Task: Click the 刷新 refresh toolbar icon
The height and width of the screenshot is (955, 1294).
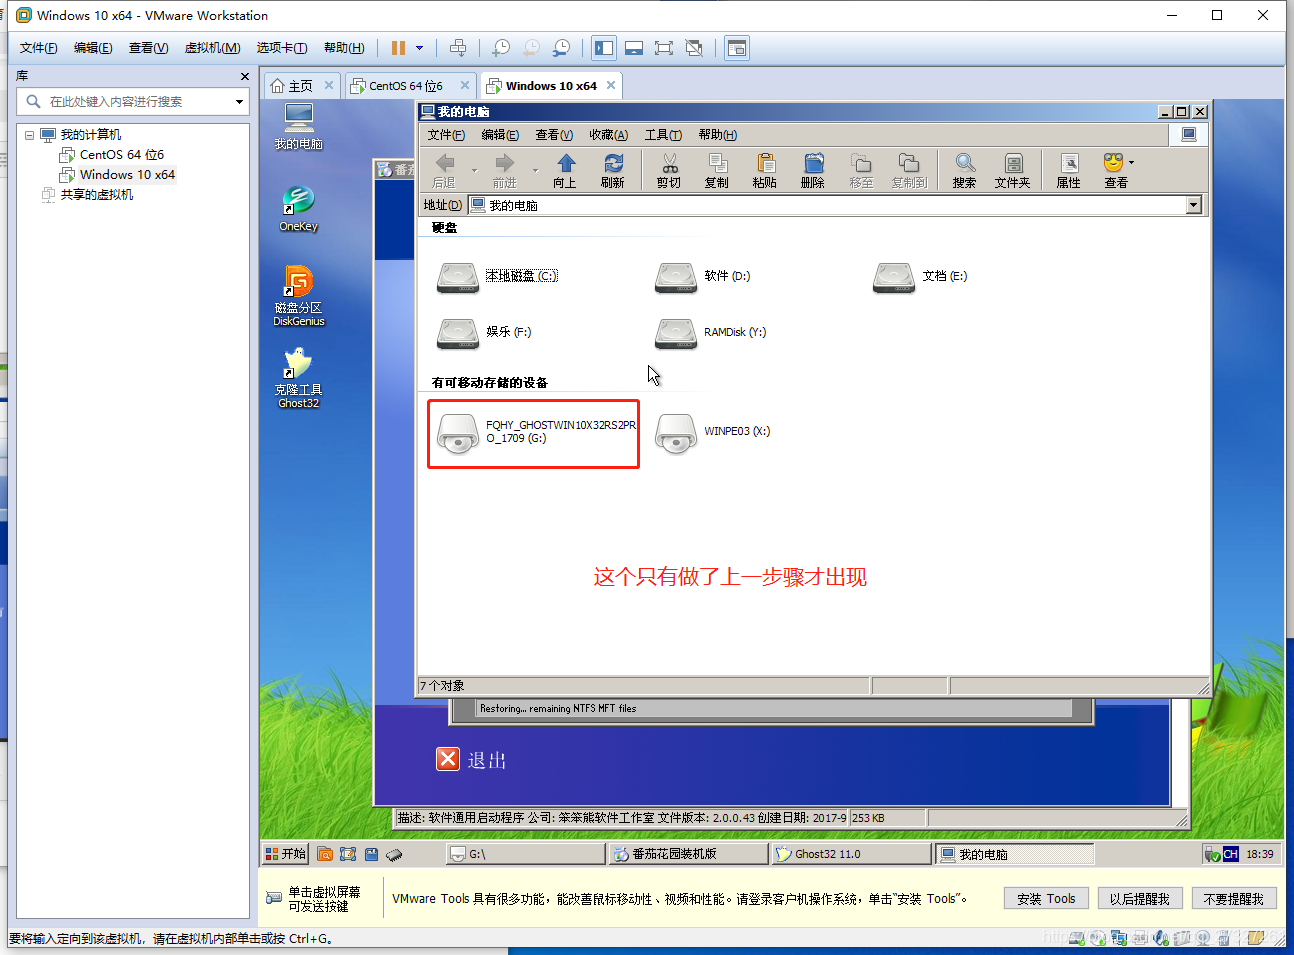Action: pos(613,170)
